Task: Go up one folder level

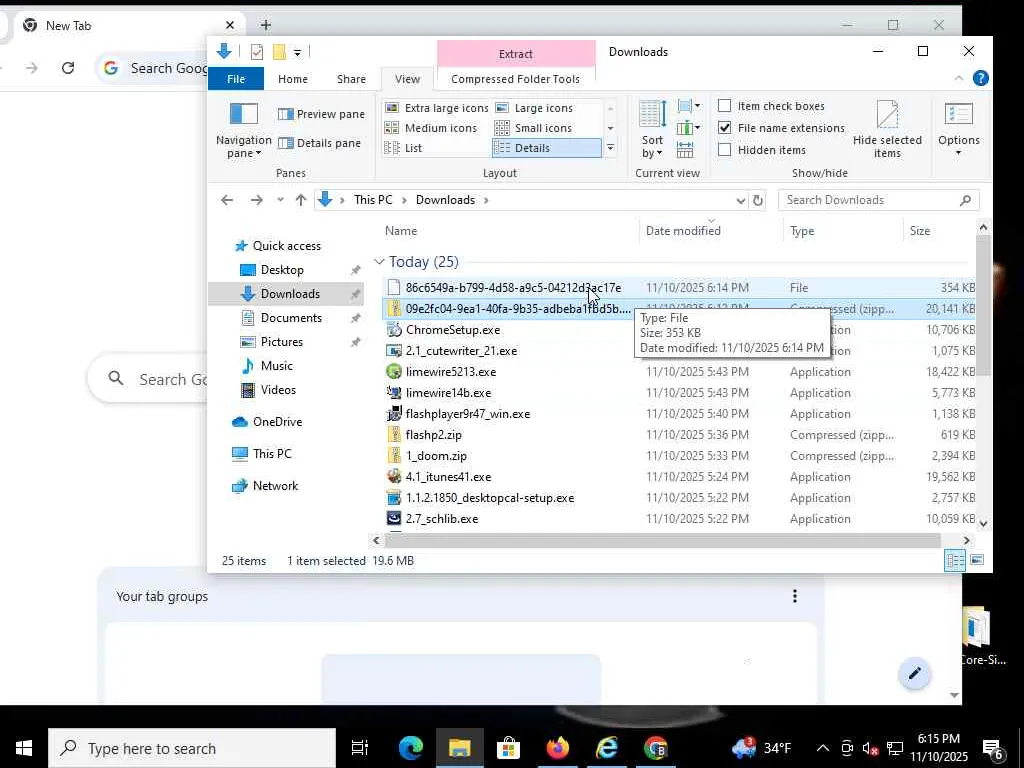Action: 300,200
